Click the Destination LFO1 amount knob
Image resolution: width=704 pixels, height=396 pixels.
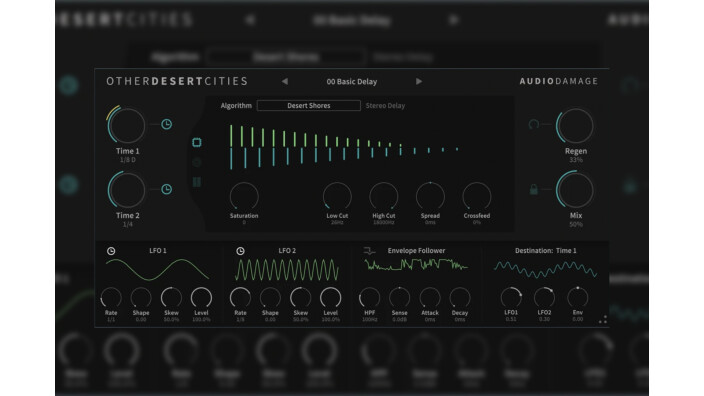(511, 297)
